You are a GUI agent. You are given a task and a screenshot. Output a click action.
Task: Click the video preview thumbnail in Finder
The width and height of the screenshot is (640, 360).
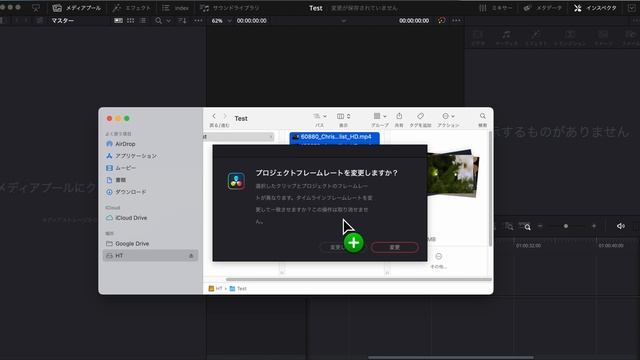[x=453, y=173]
